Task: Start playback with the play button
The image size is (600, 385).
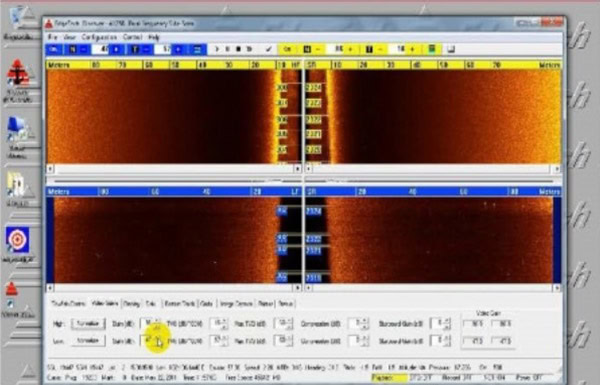Action: coord(217,49)
